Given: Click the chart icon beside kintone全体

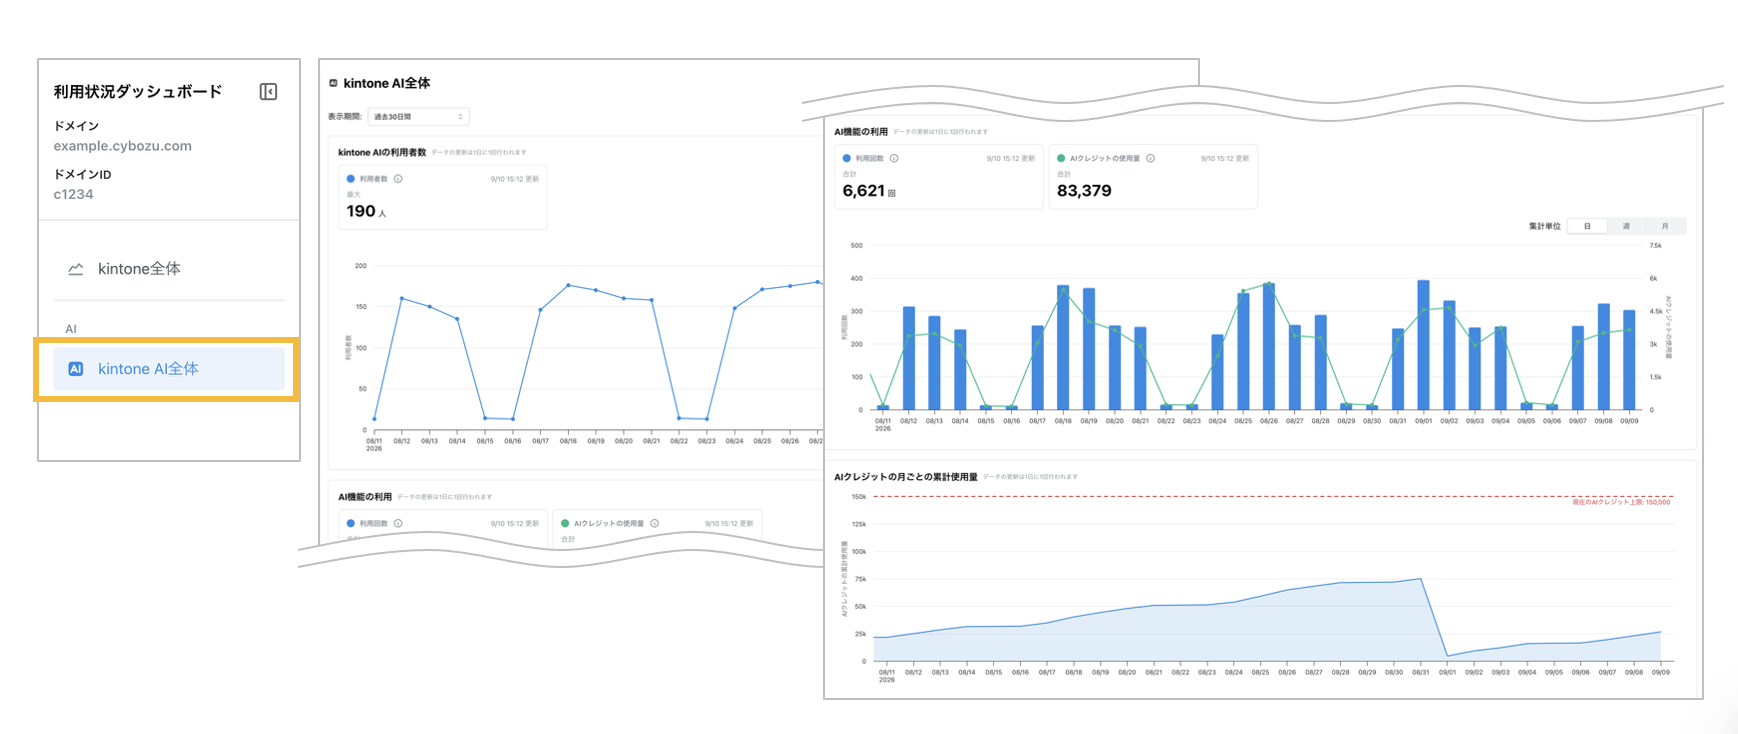Looking at the screenshot, I should click(75, 269).
